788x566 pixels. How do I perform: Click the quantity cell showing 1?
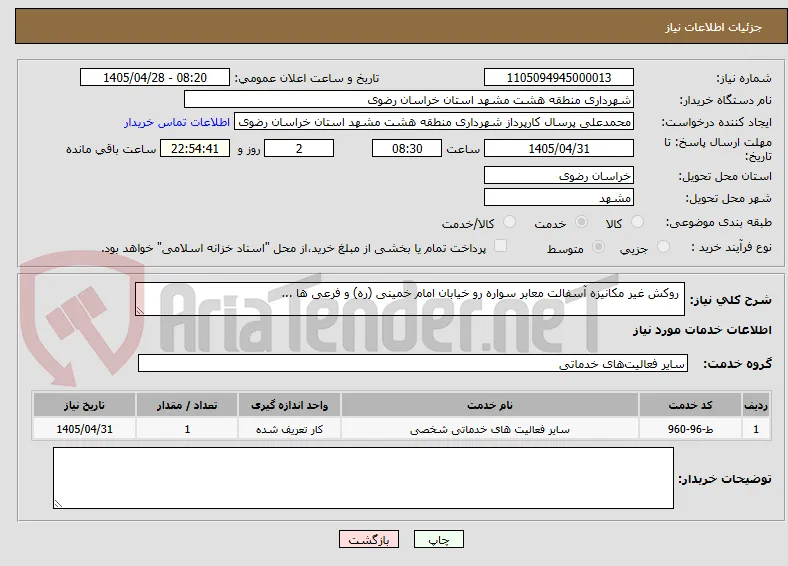[187, 429]
